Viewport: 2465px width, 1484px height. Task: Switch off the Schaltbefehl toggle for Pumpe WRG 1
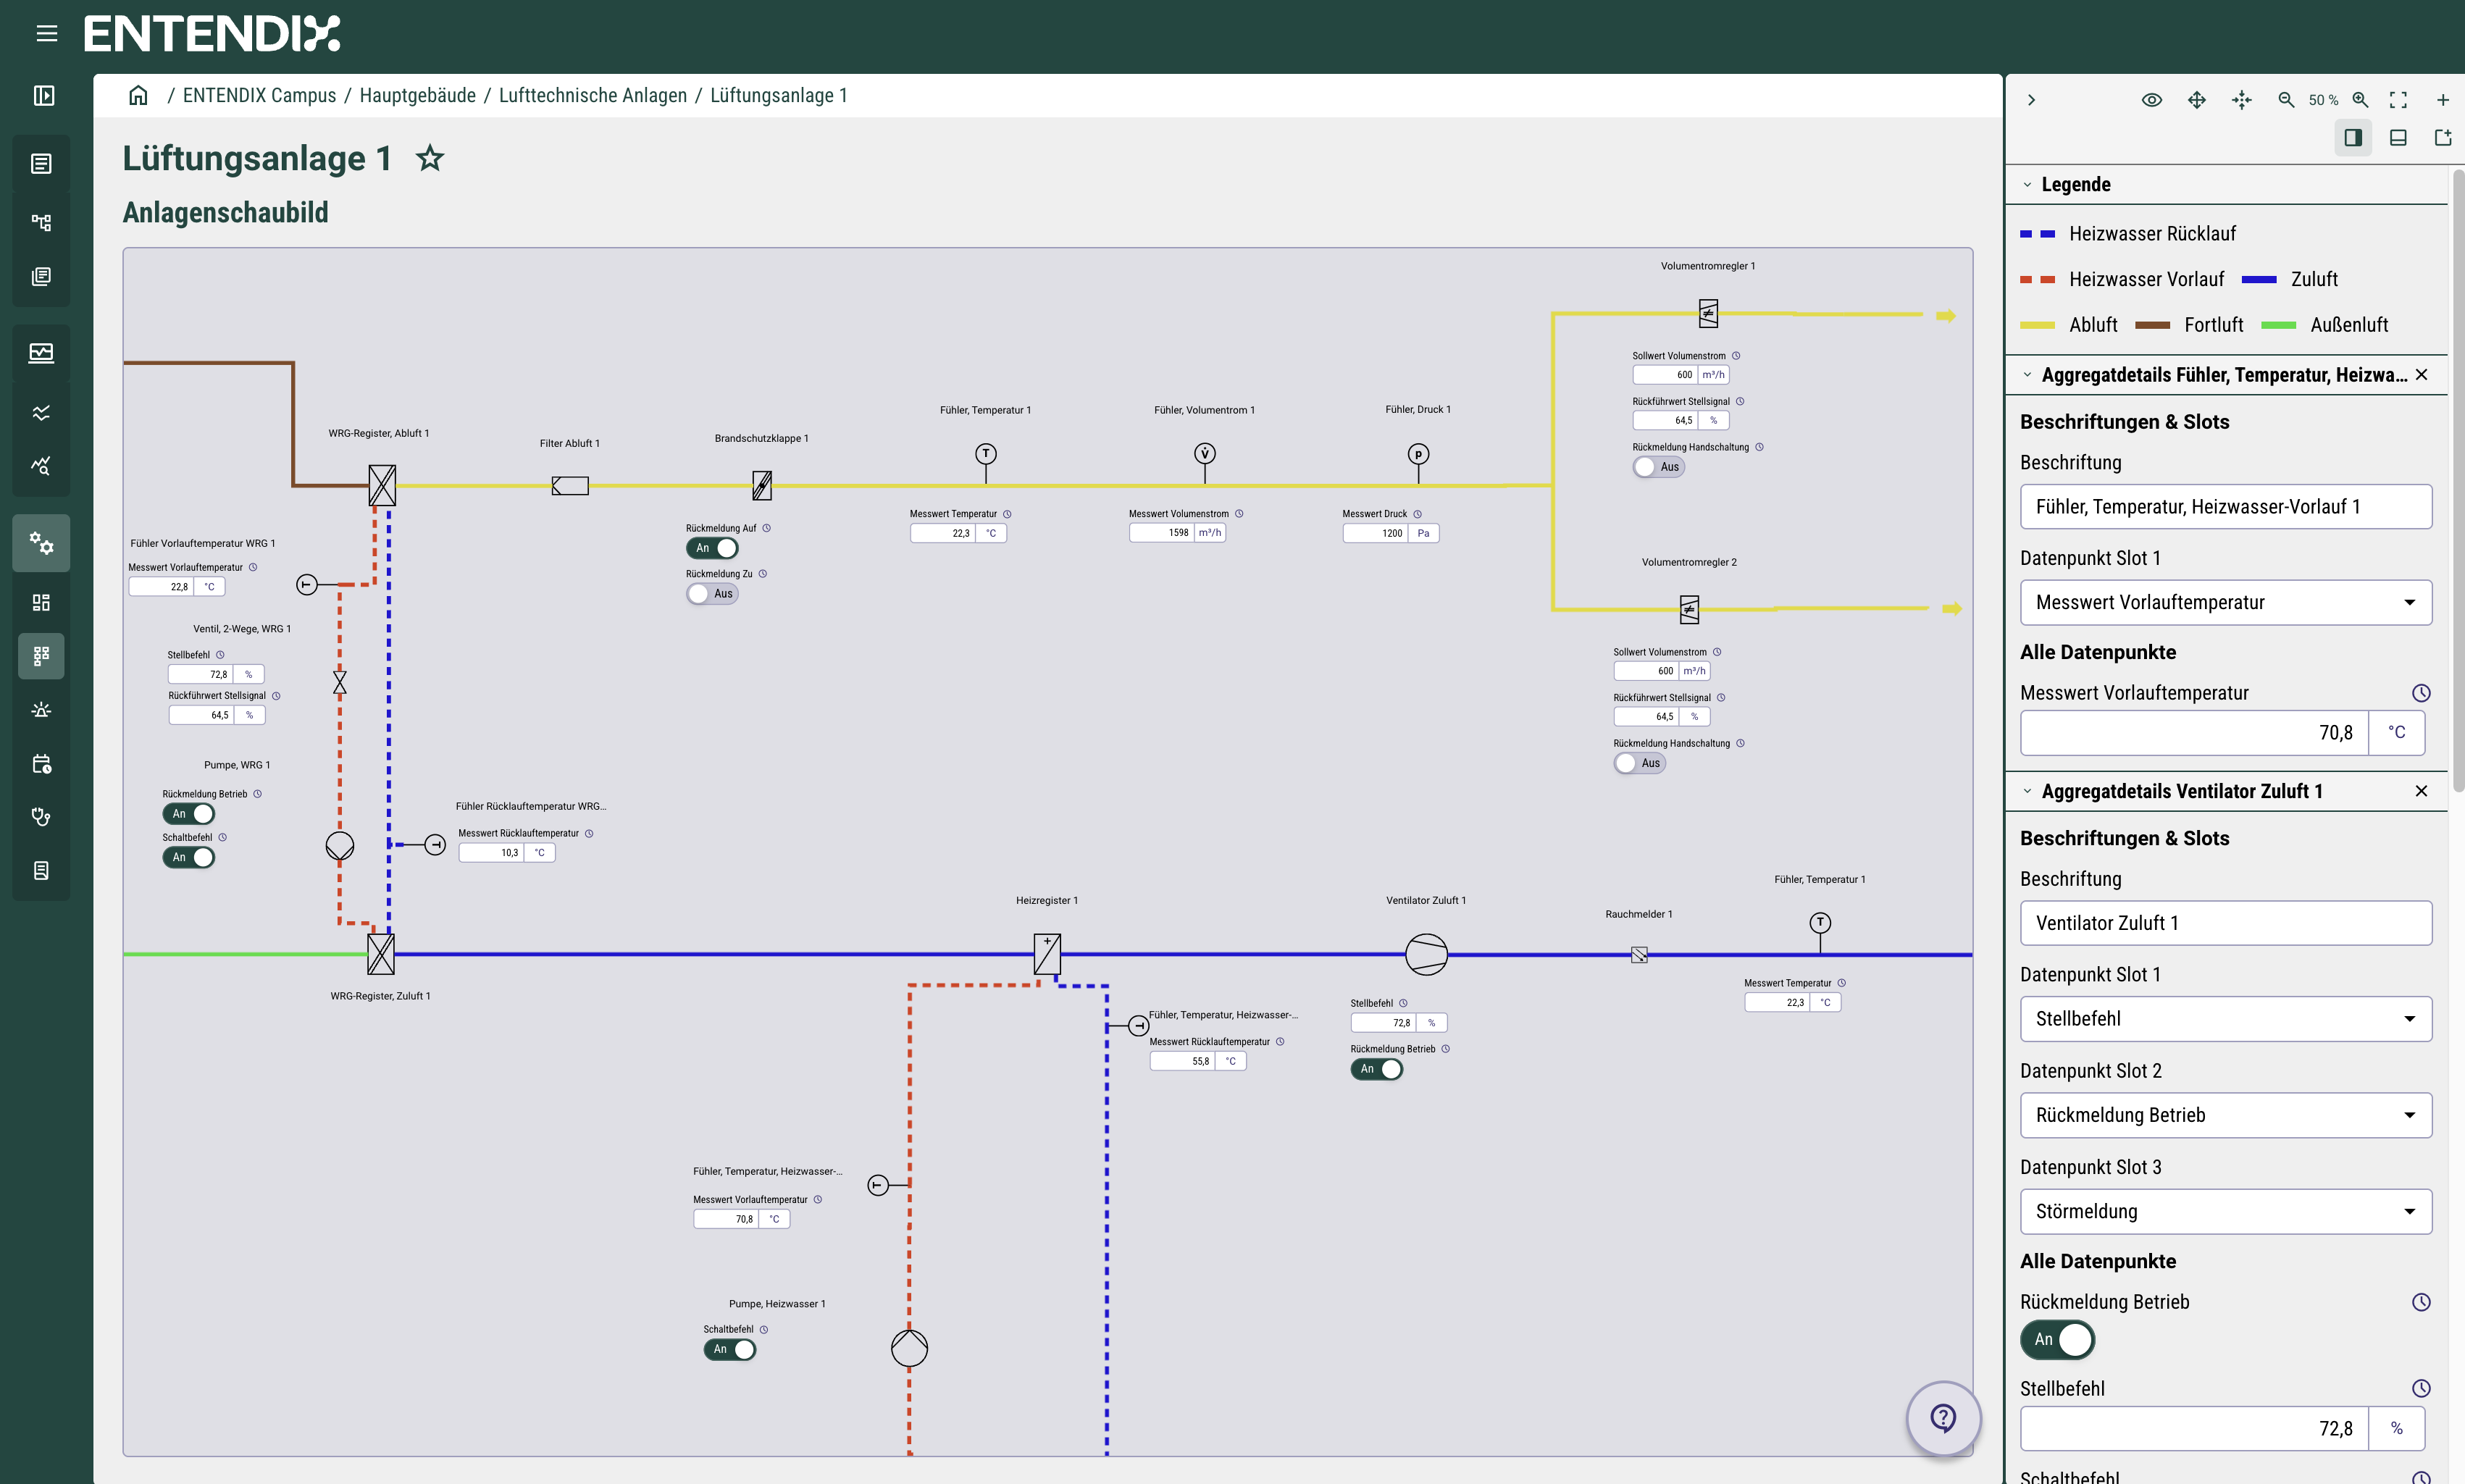[x=189, y=857]
